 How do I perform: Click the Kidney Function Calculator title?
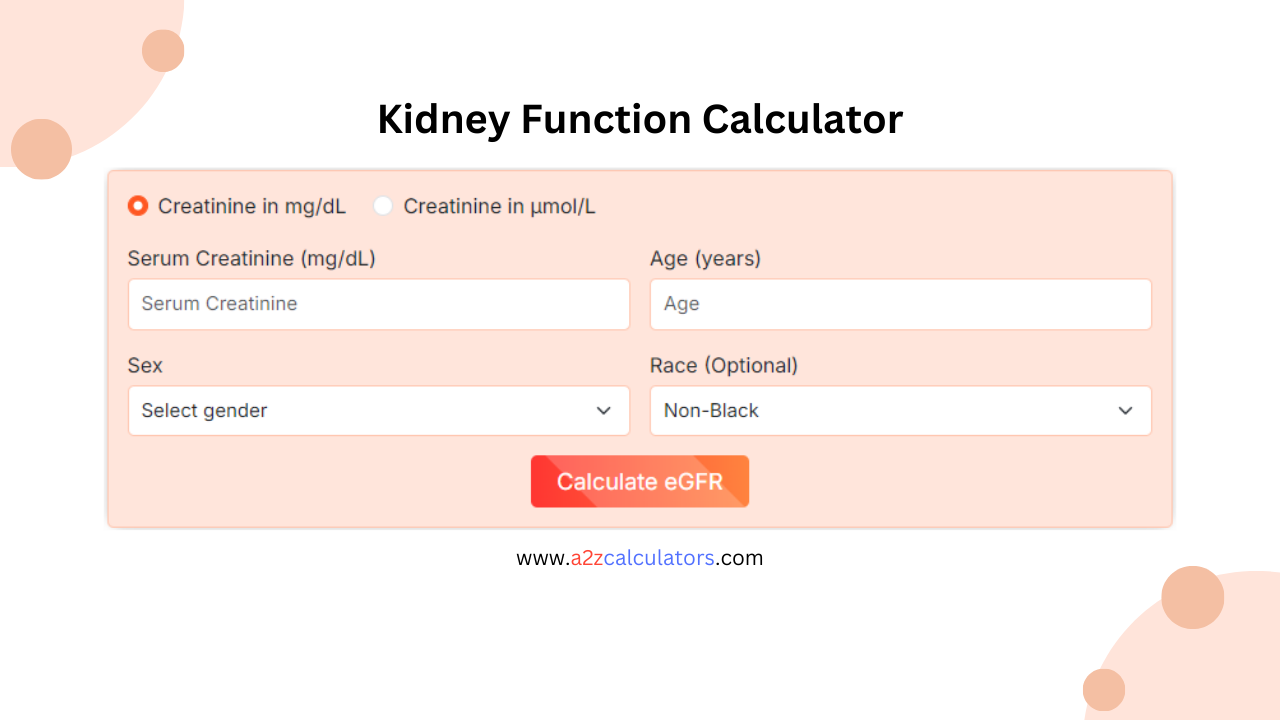640,119
